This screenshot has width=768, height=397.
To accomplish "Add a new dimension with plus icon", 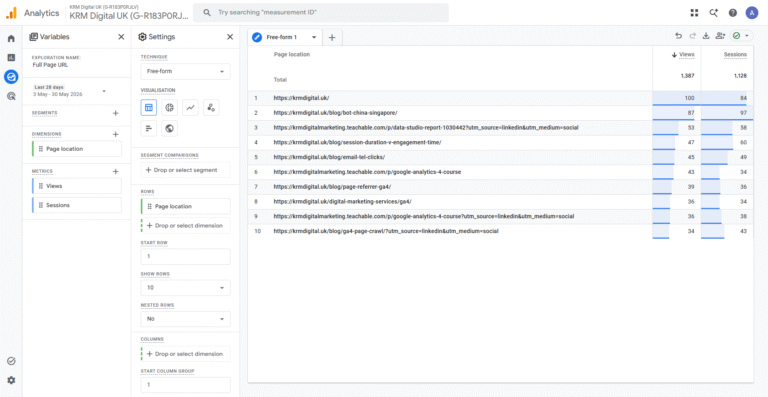I will (116, 134).
